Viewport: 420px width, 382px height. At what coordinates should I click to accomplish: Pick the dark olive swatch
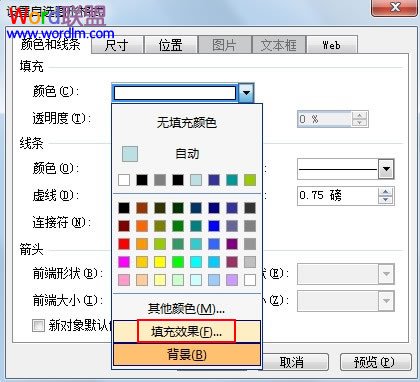(x=160, y=208)
